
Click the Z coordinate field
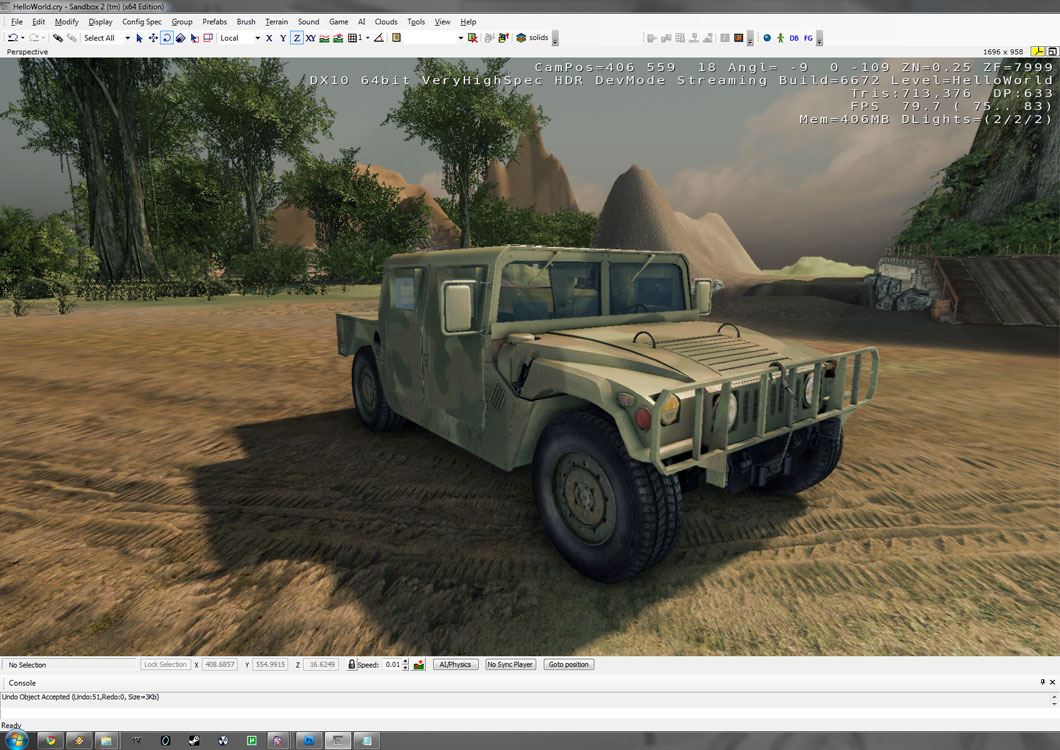[321, 664]
